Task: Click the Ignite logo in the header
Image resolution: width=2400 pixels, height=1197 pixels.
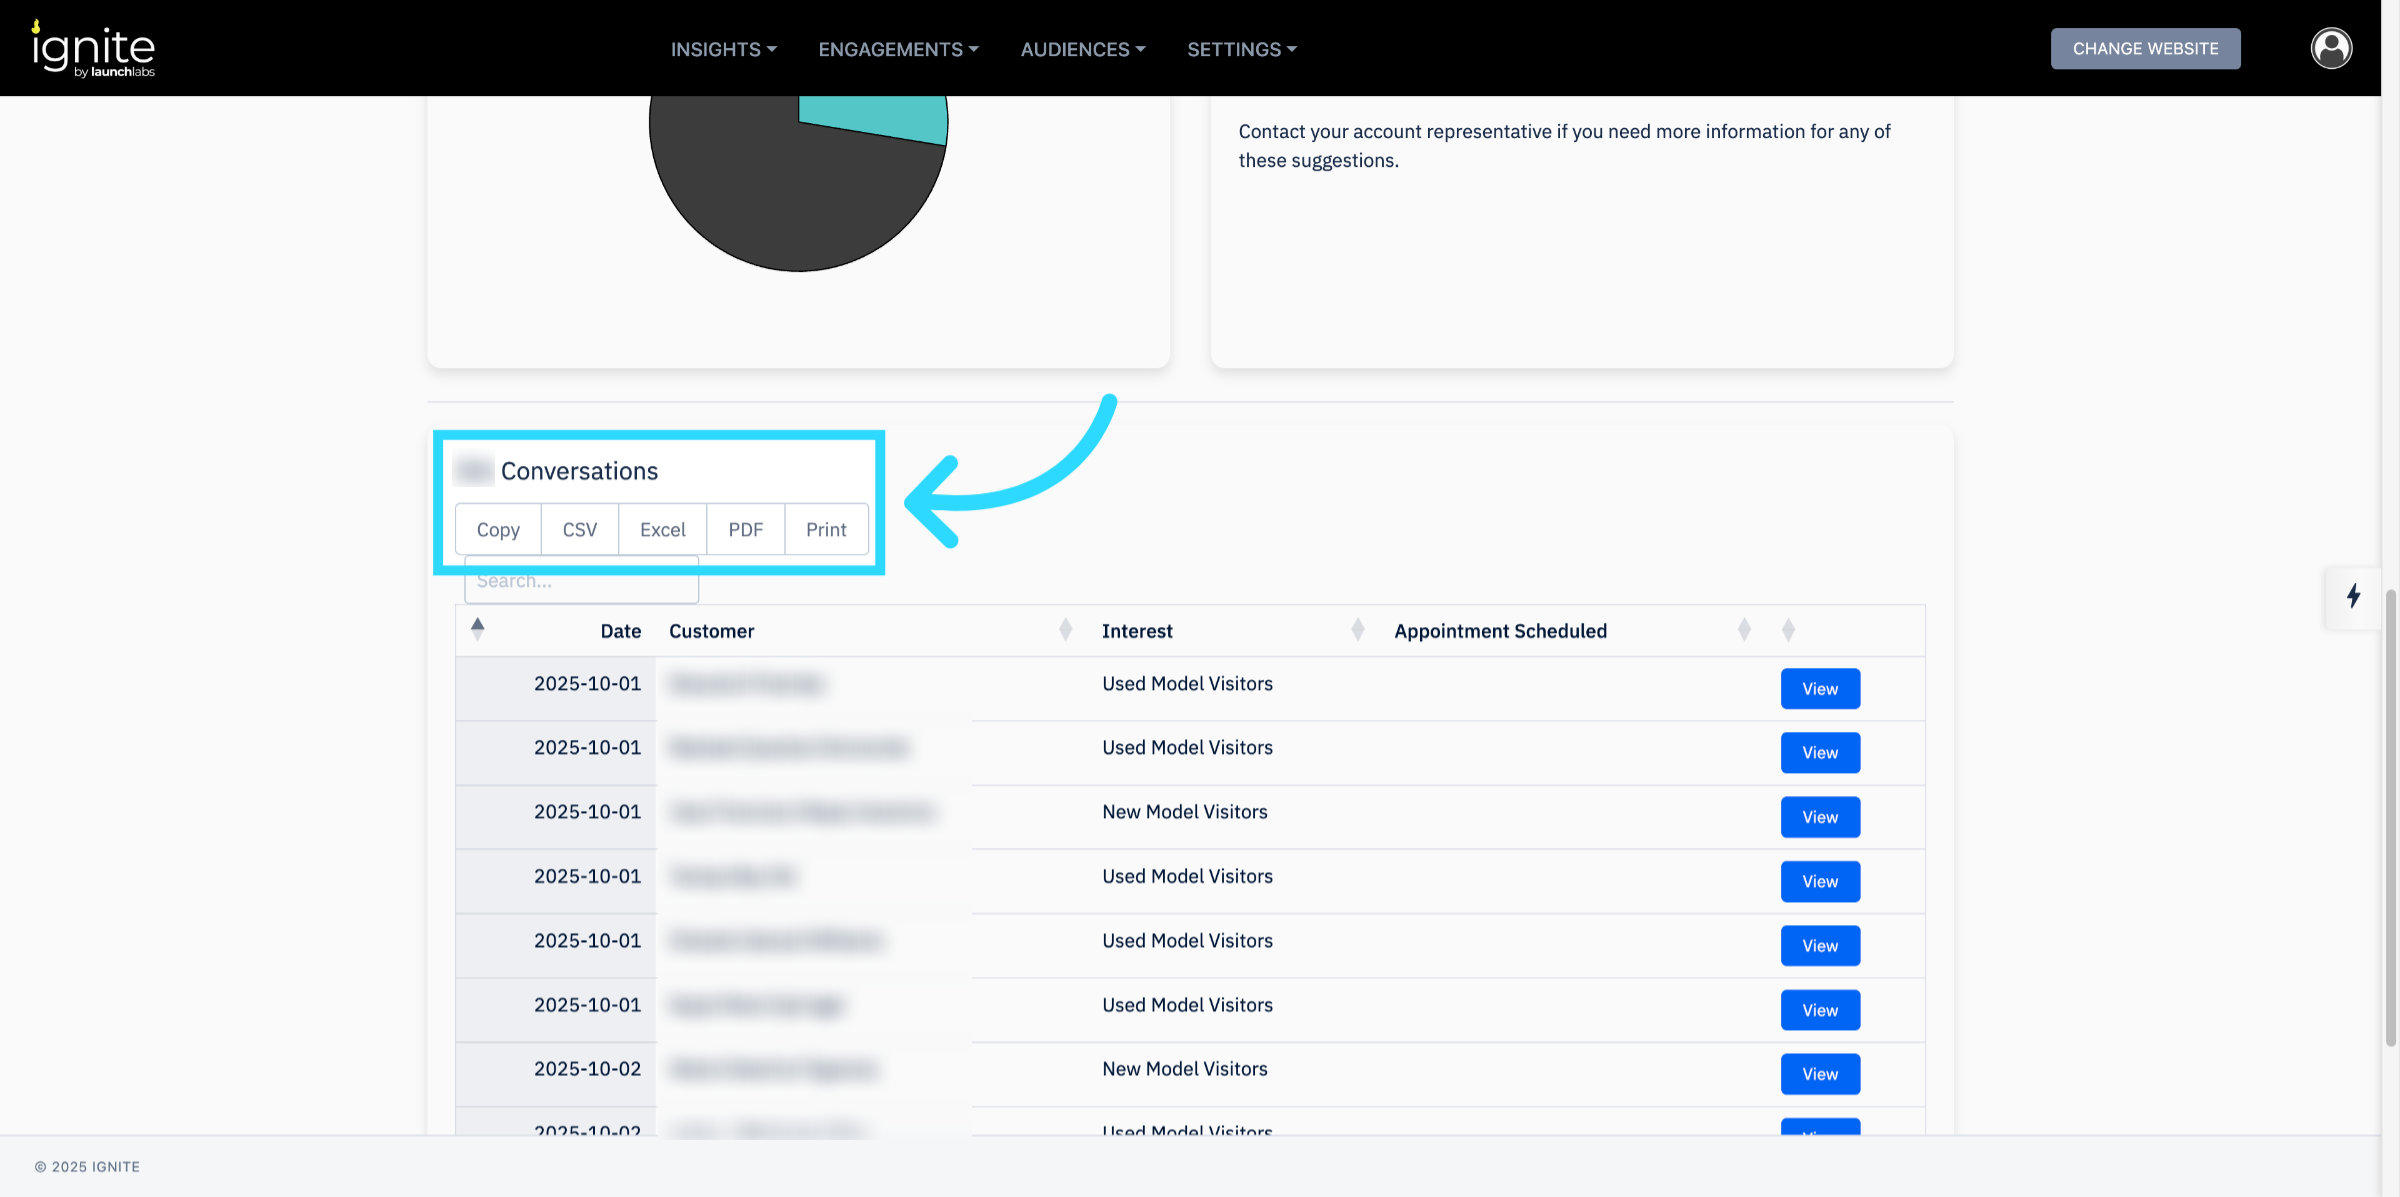Action: point(94,48)
